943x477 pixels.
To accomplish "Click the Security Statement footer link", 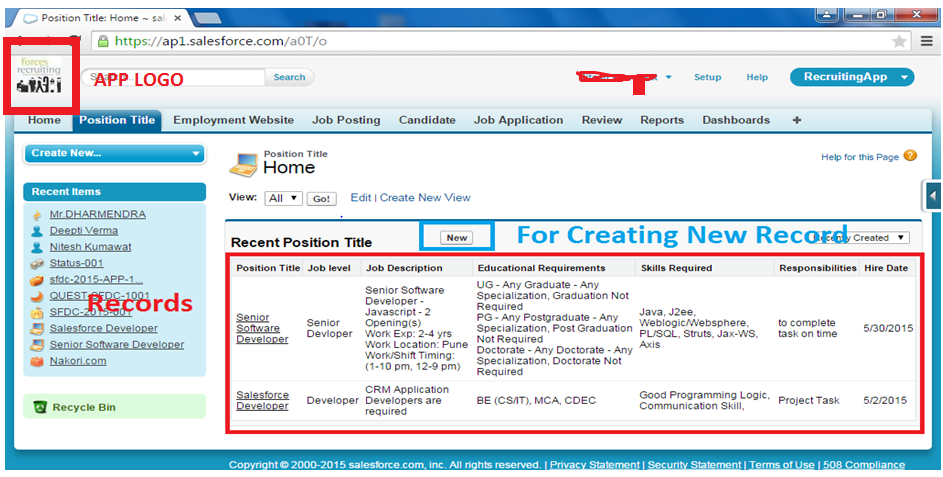I will pos(694,465).
